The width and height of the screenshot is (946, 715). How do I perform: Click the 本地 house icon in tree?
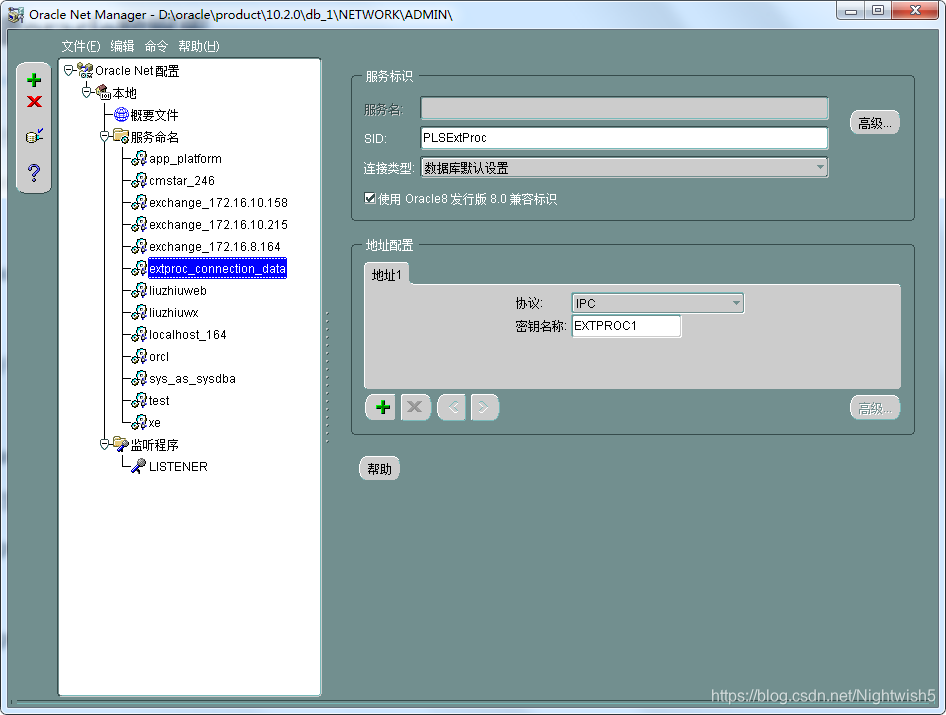(103, 92)
